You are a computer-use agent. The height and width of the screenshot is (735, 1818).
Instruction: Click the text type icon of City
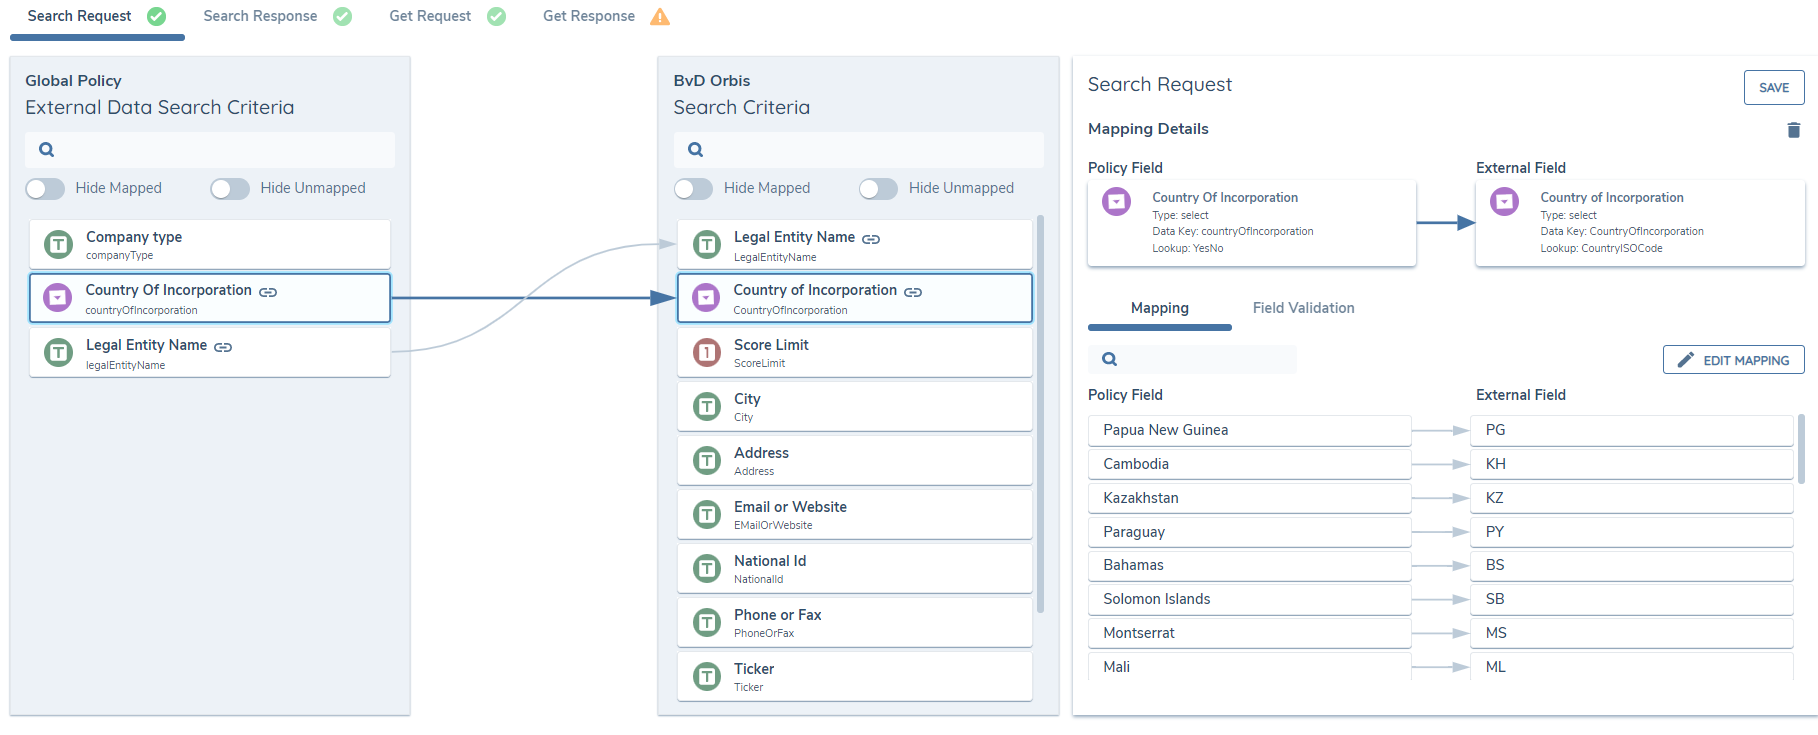[x=707, y=406]
